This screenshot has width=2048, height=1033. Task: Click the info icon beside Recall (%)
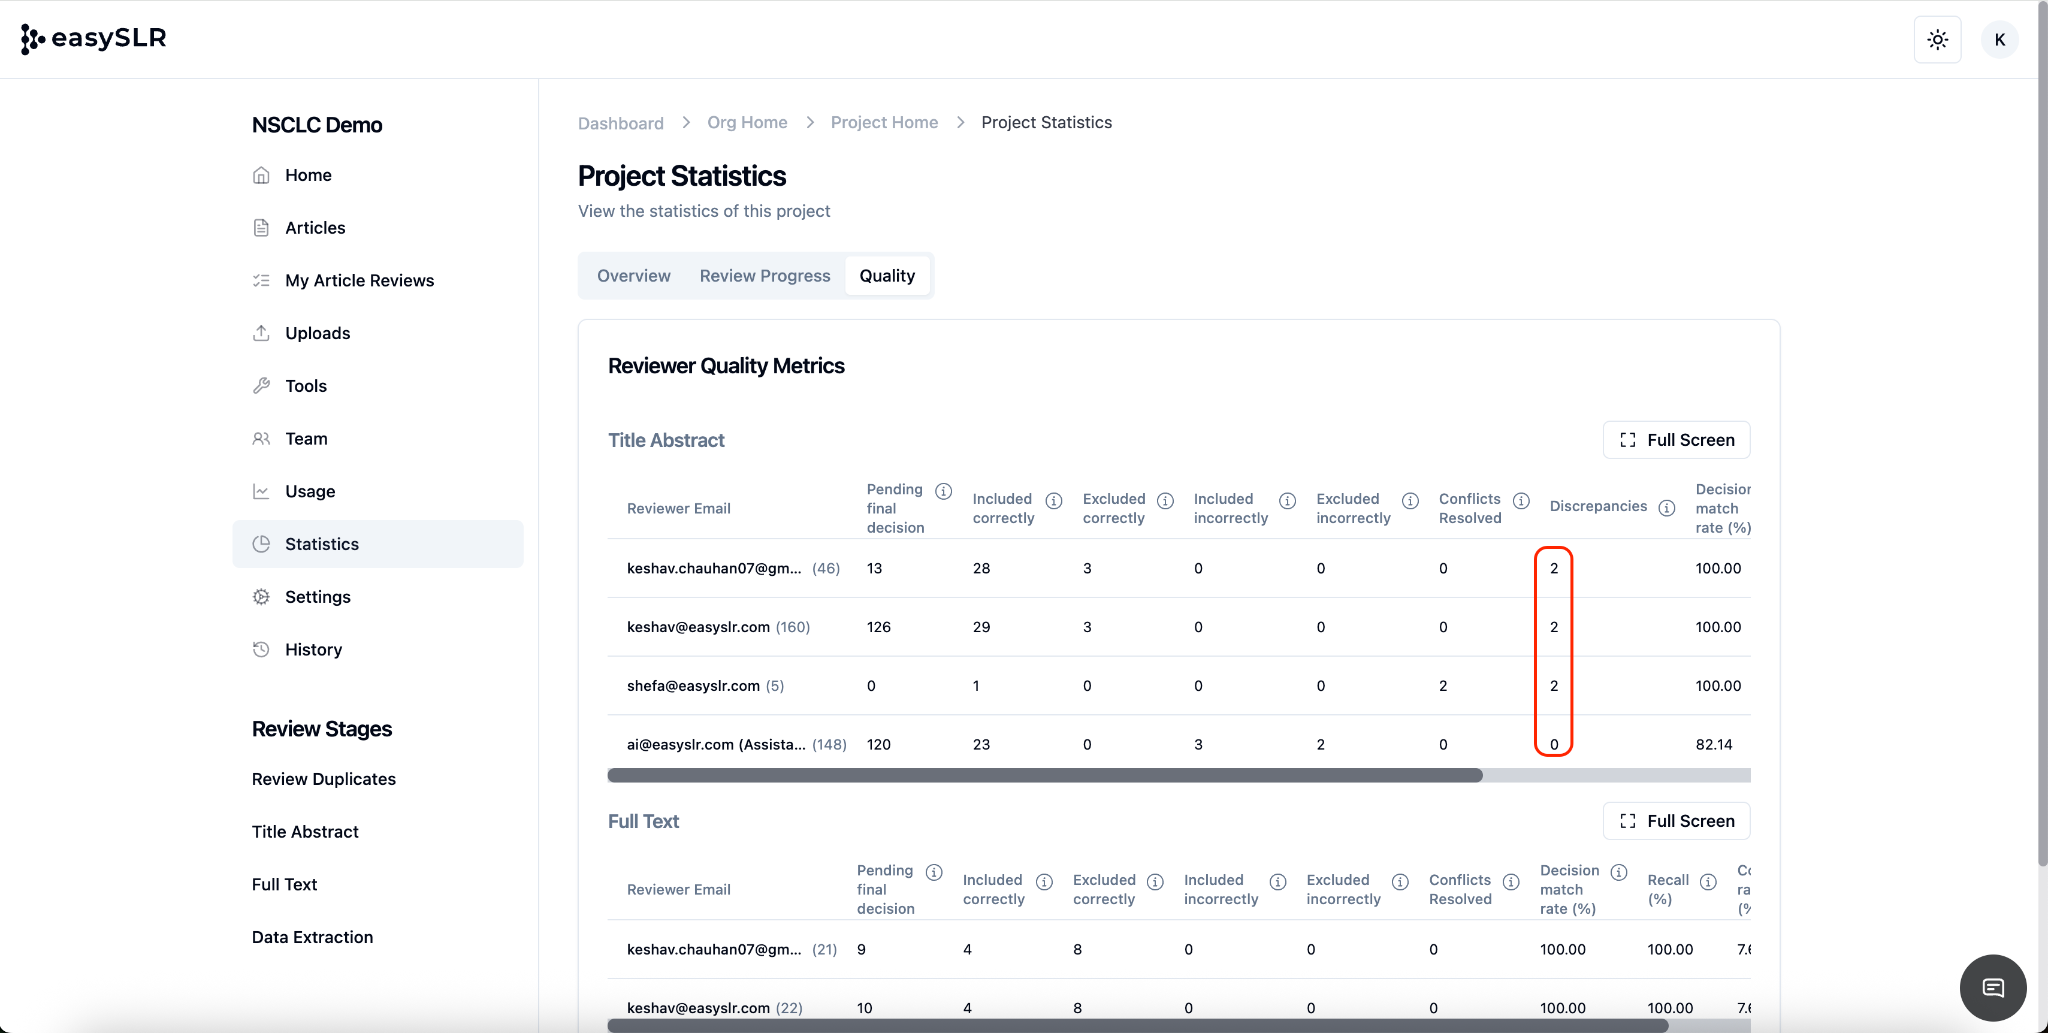1708,882
